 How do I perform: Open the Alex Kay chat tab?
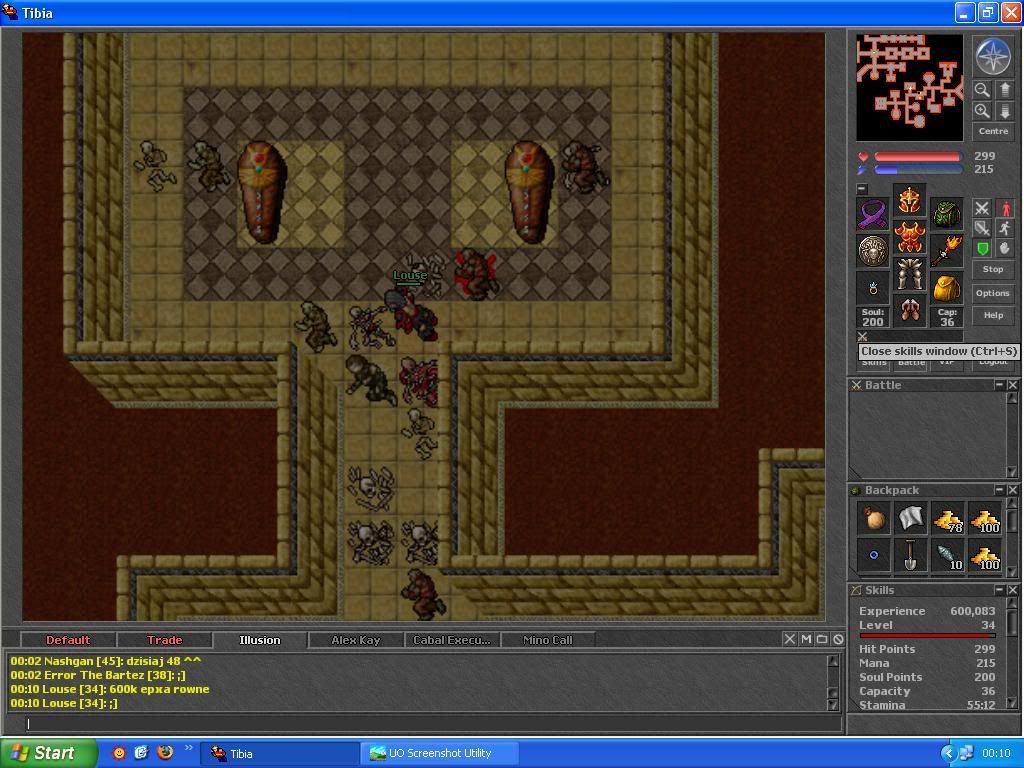click(356, 640)
